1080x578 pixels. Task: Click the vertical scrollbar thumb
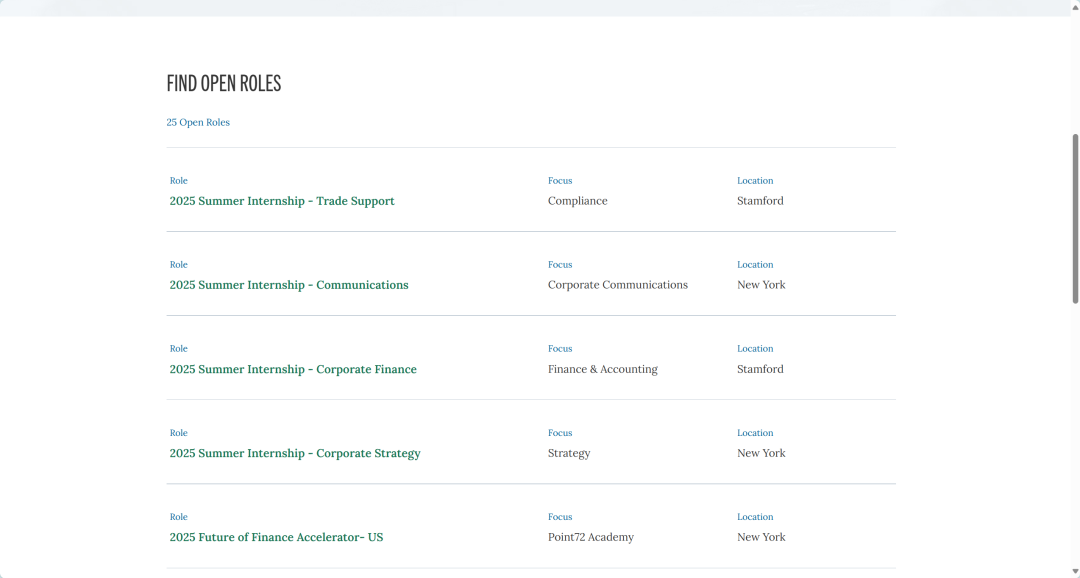click(1075, 218)
